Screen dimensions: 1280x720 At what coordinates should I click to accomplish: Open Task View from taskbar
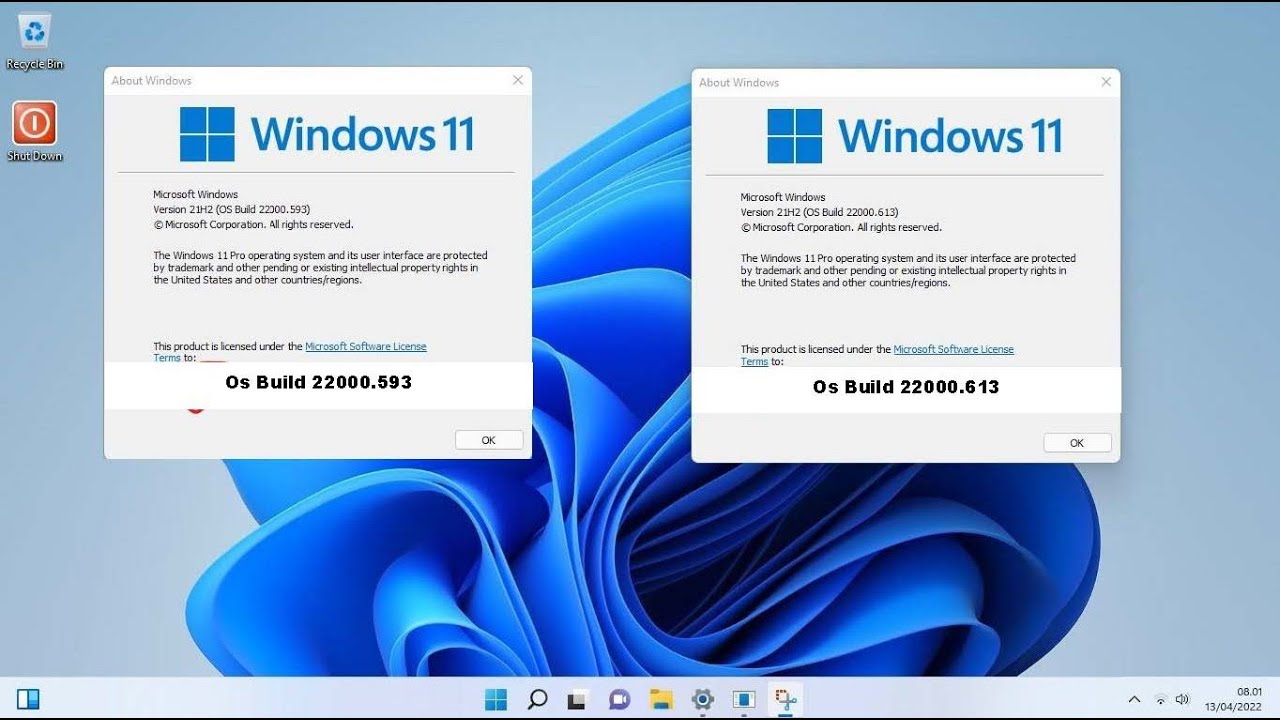tap(577, 699)
